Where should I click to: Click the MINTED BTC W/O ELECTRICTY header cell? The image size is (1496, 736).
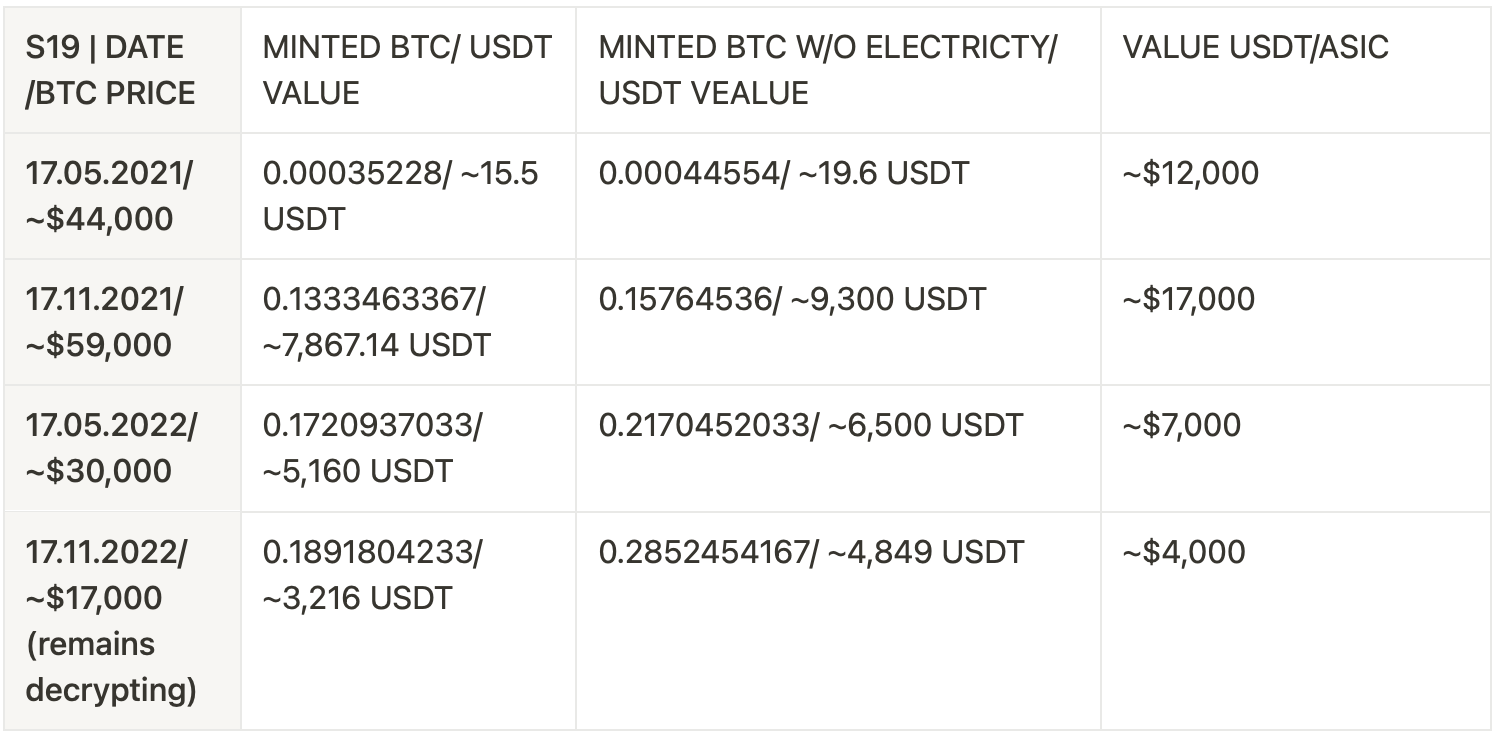tap(838, 70)
